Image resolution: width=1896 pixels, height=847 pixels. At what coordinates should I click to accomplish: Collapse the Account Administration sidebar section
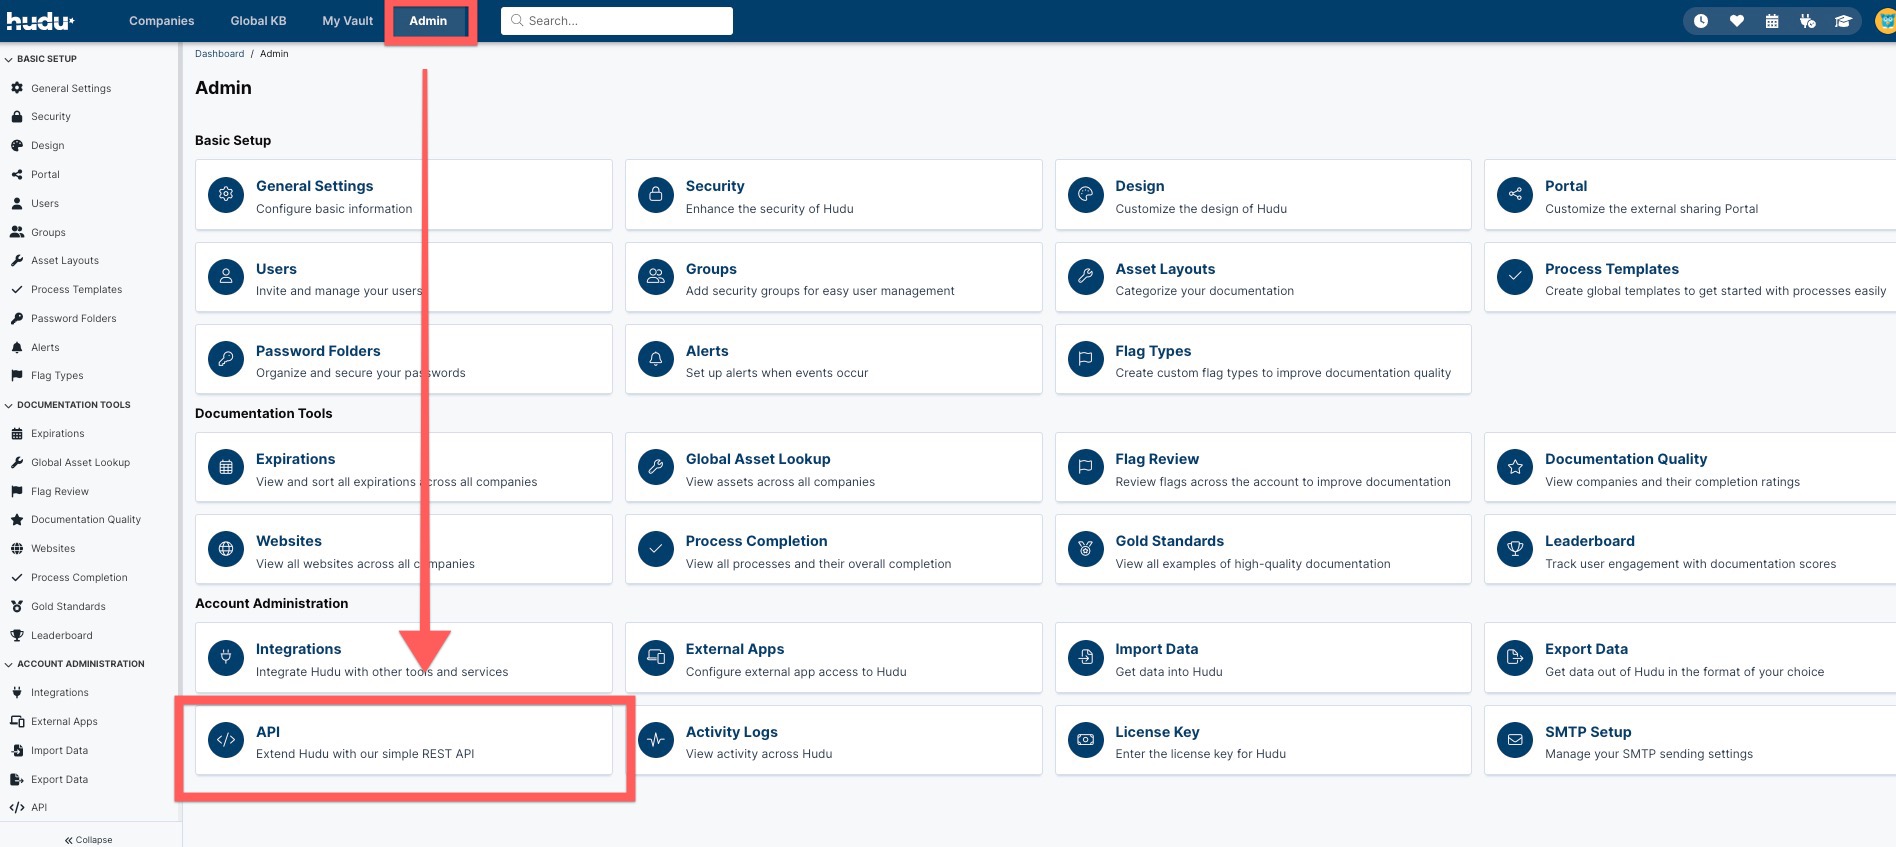click(x=75, y=664)
